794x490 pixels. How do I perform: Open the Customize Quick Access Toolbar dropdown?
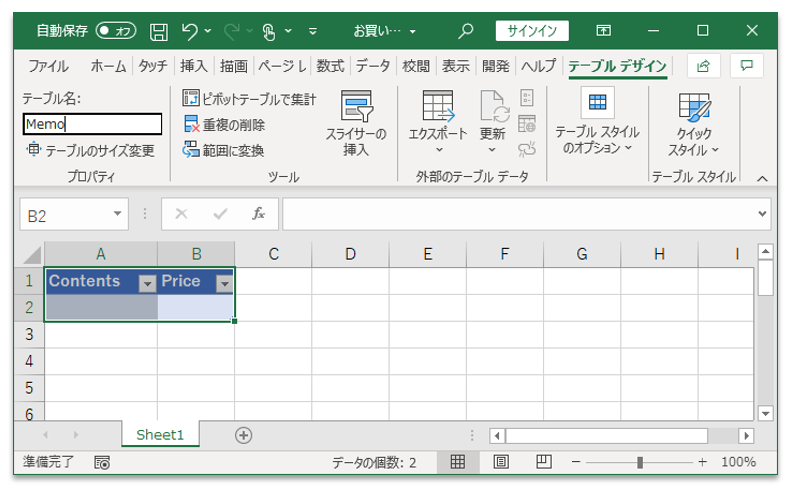(313, 31)
